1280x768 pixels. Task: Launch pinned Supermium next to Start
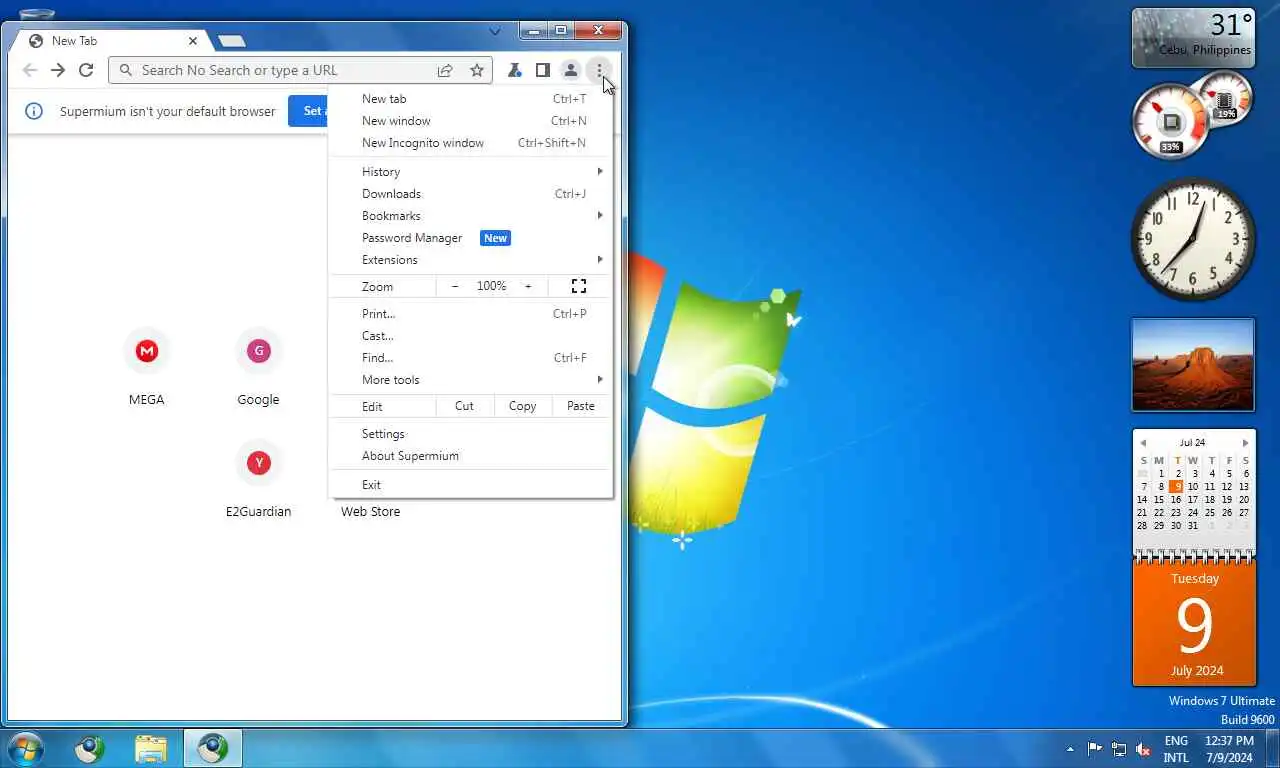point(90,748)
